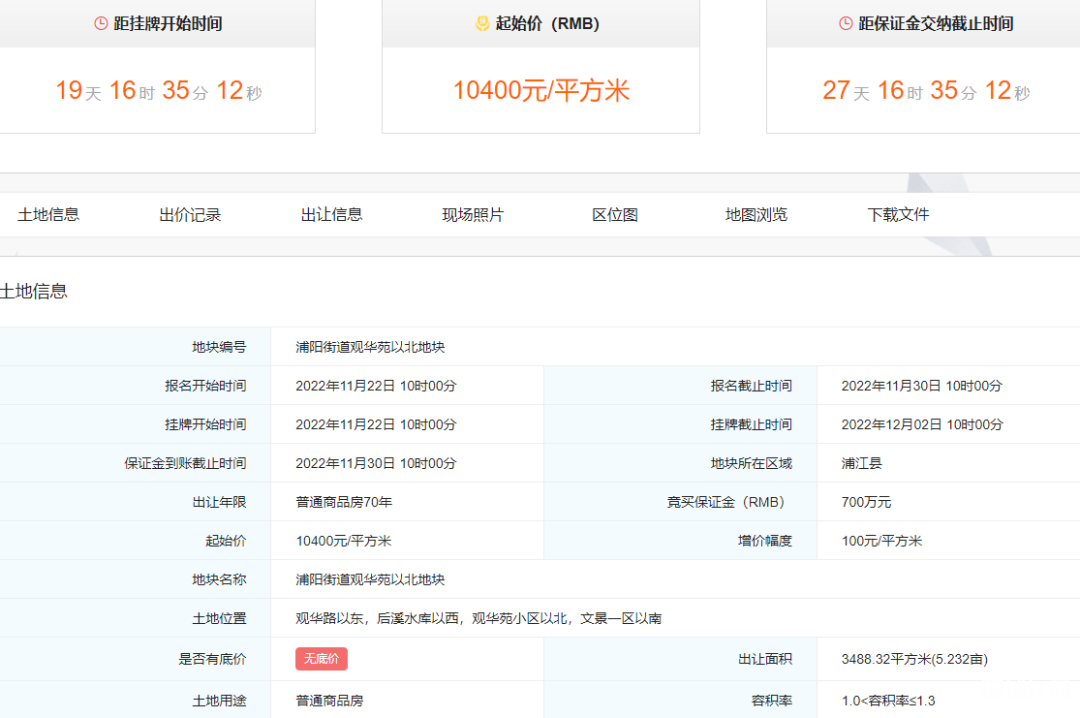Click the table 起始价 value 10400元/平方米
Screen dimensions: 1080x718
click(x=344, y=541)
